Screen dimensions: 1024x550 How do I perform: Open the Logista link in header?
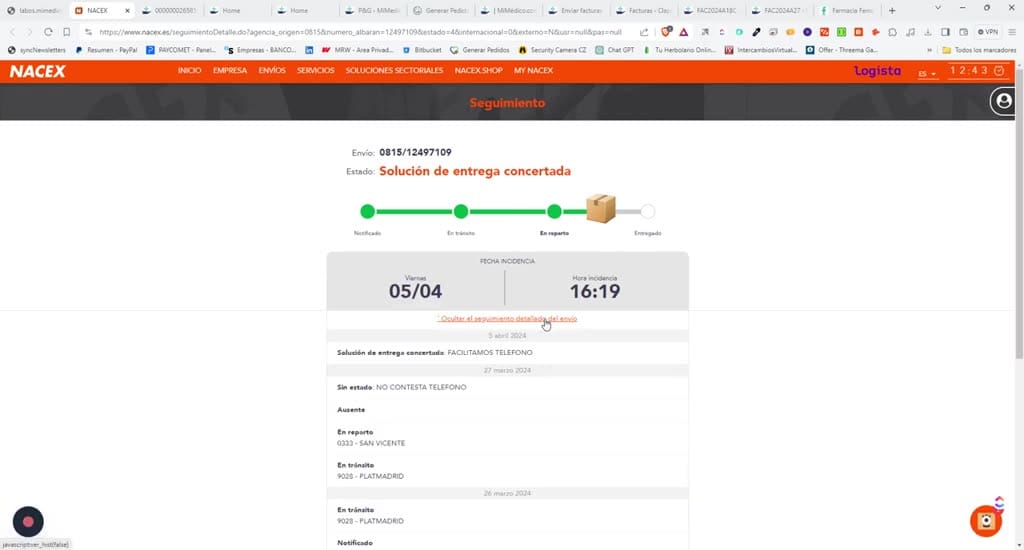[877, 71]
